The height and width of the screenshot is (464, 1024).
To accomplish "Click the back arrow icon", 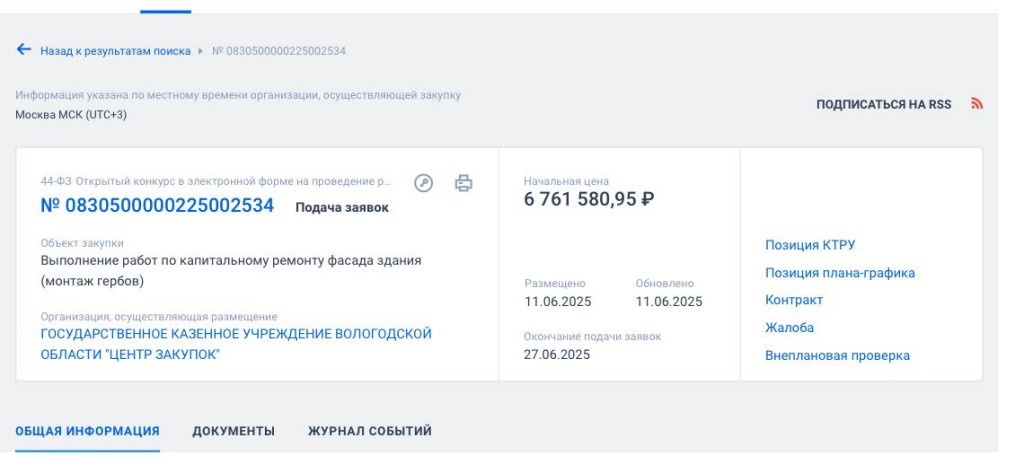I will 24,50.
